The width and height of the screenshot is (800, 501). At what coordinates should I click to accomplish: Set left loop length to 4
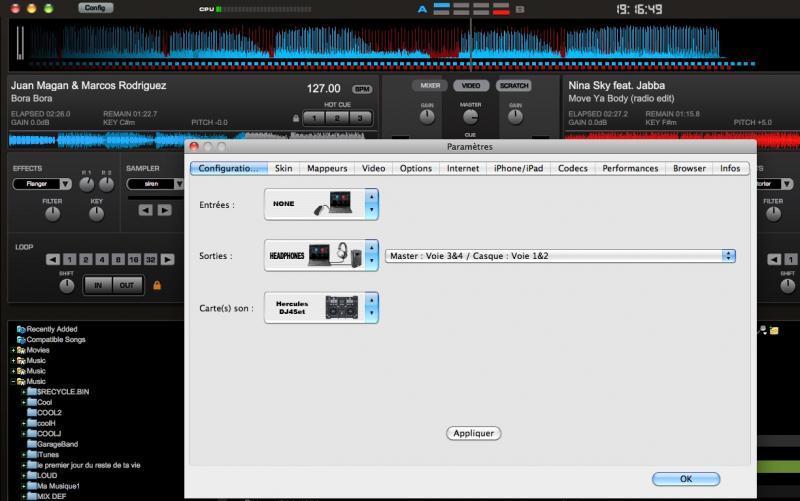(x=102, y=260)
